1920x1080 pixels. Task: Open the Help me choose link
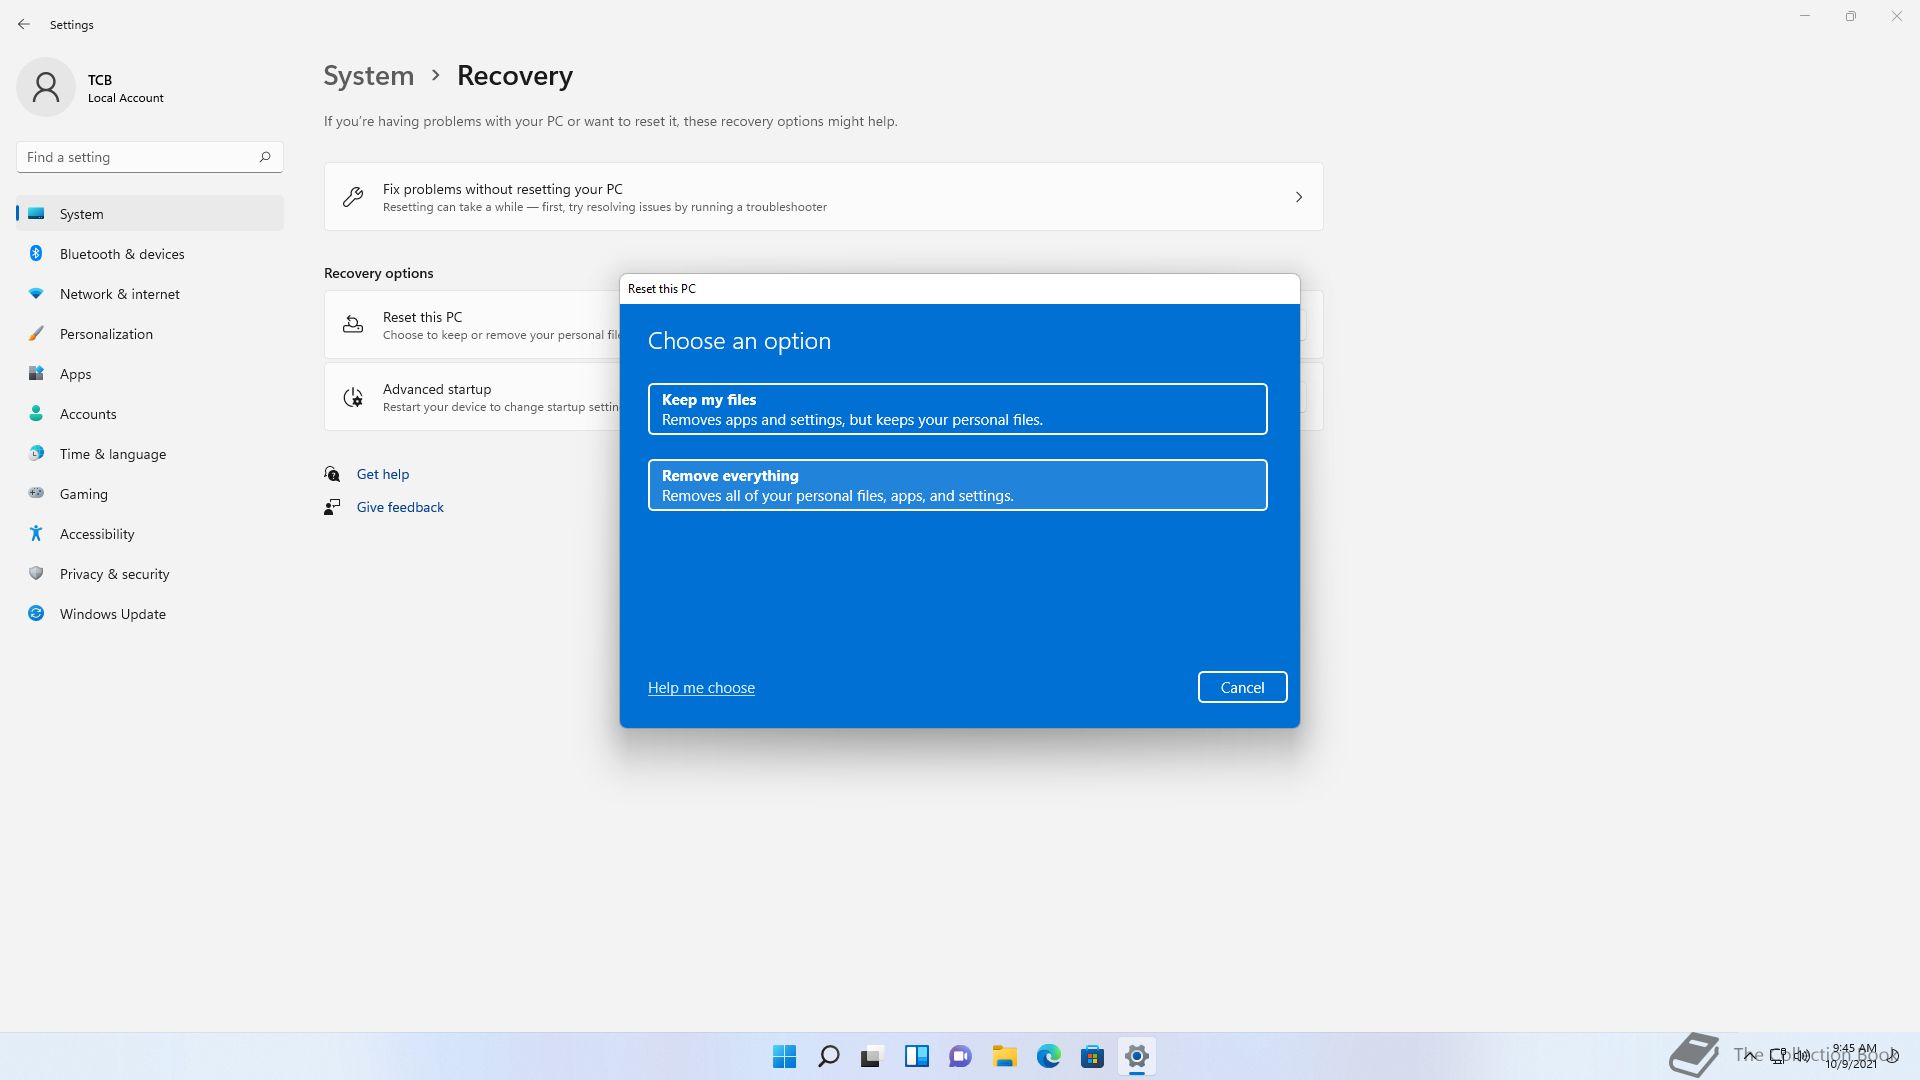point(701,688)
